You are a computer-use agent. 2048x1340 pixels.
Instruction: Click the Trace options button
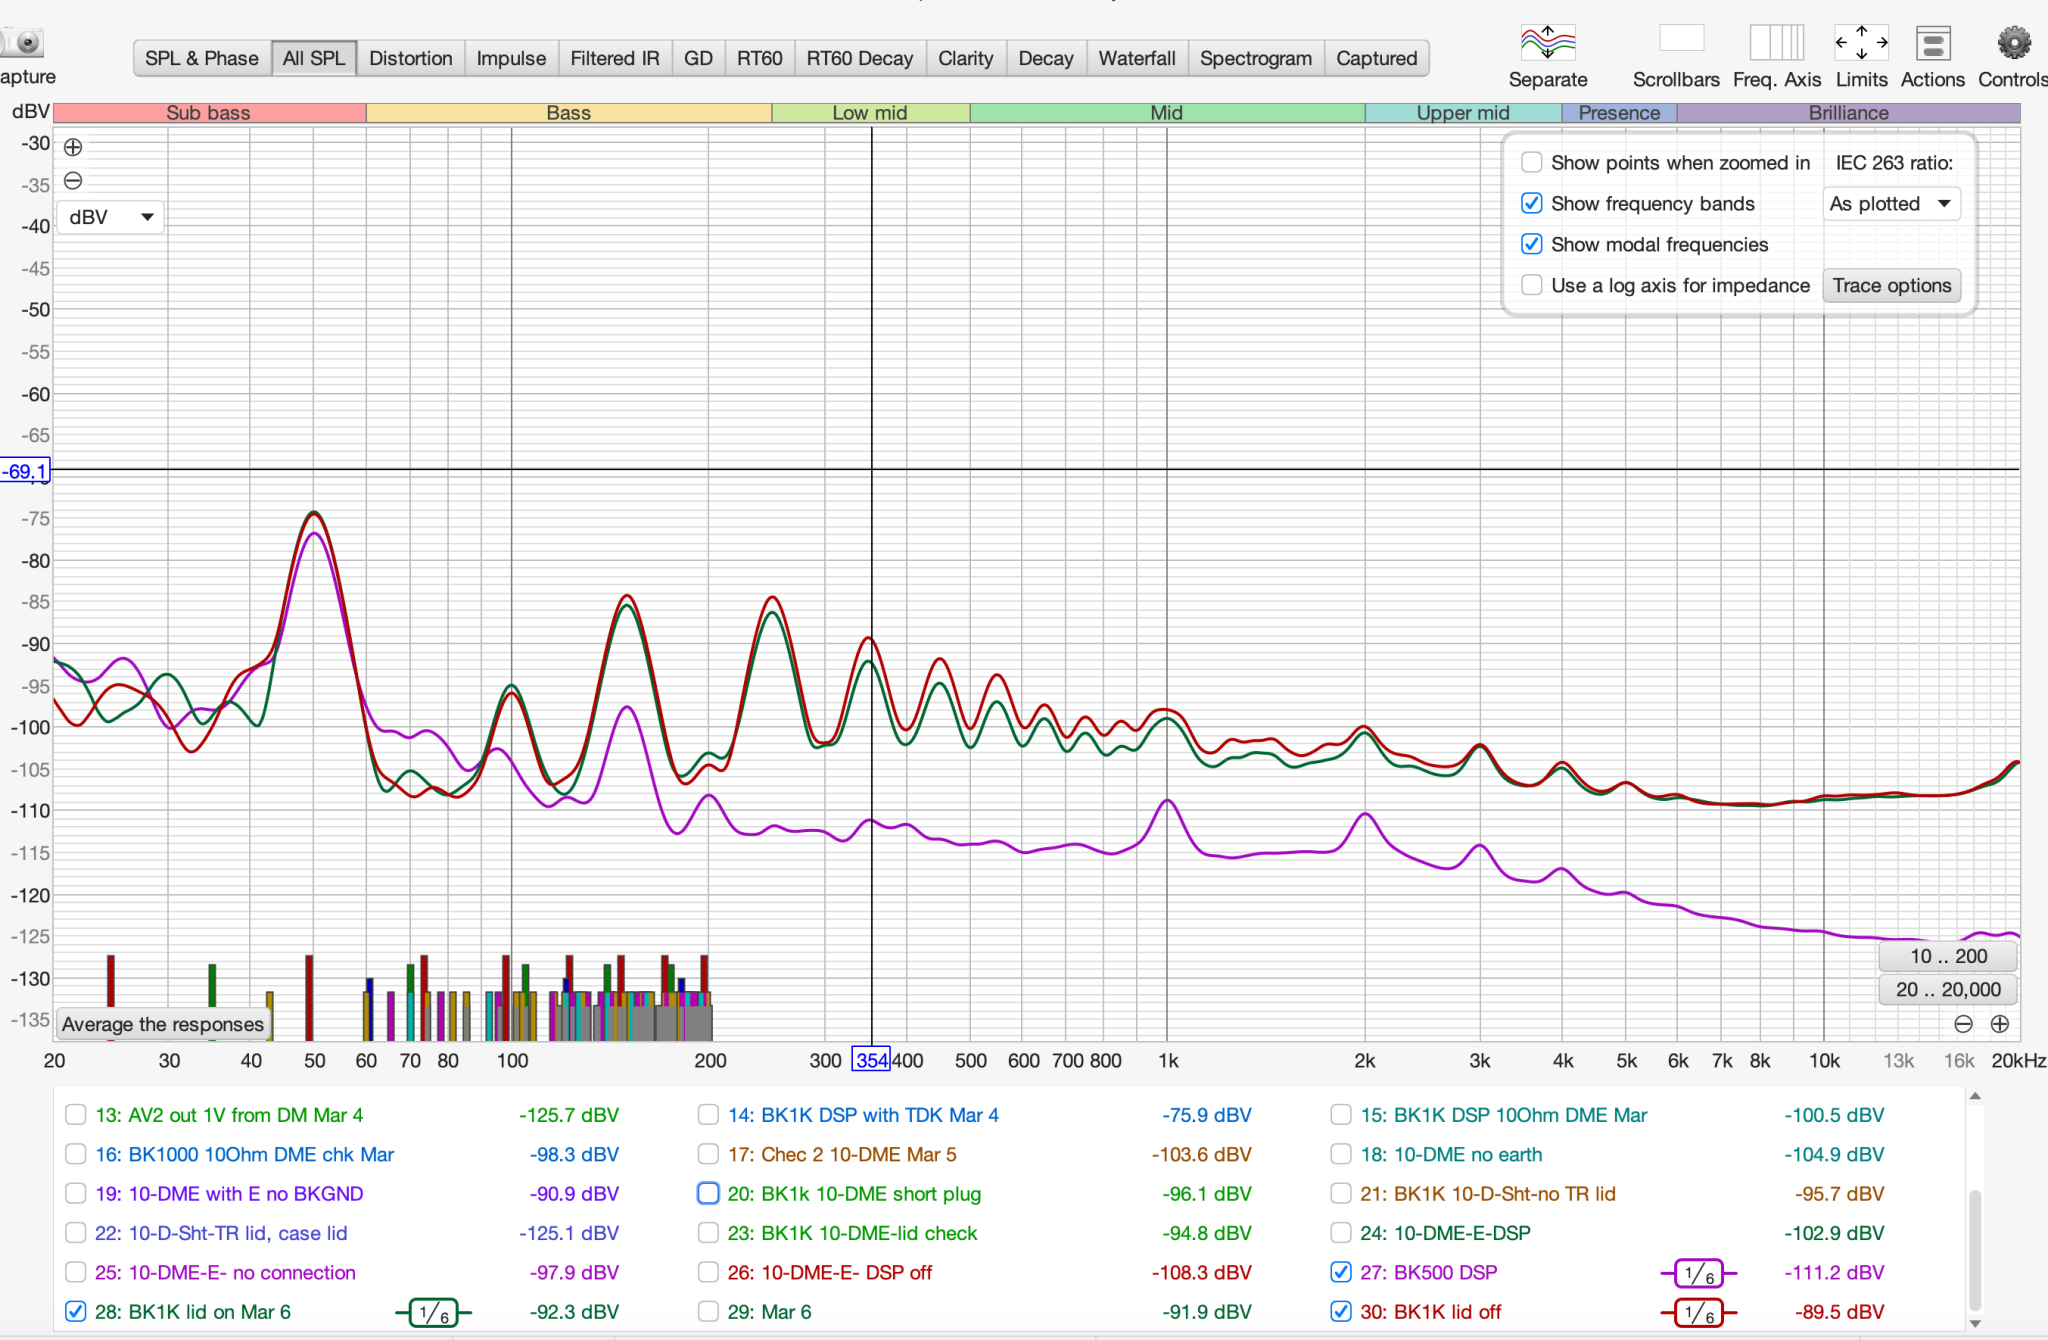click(x=1891, y=285)
